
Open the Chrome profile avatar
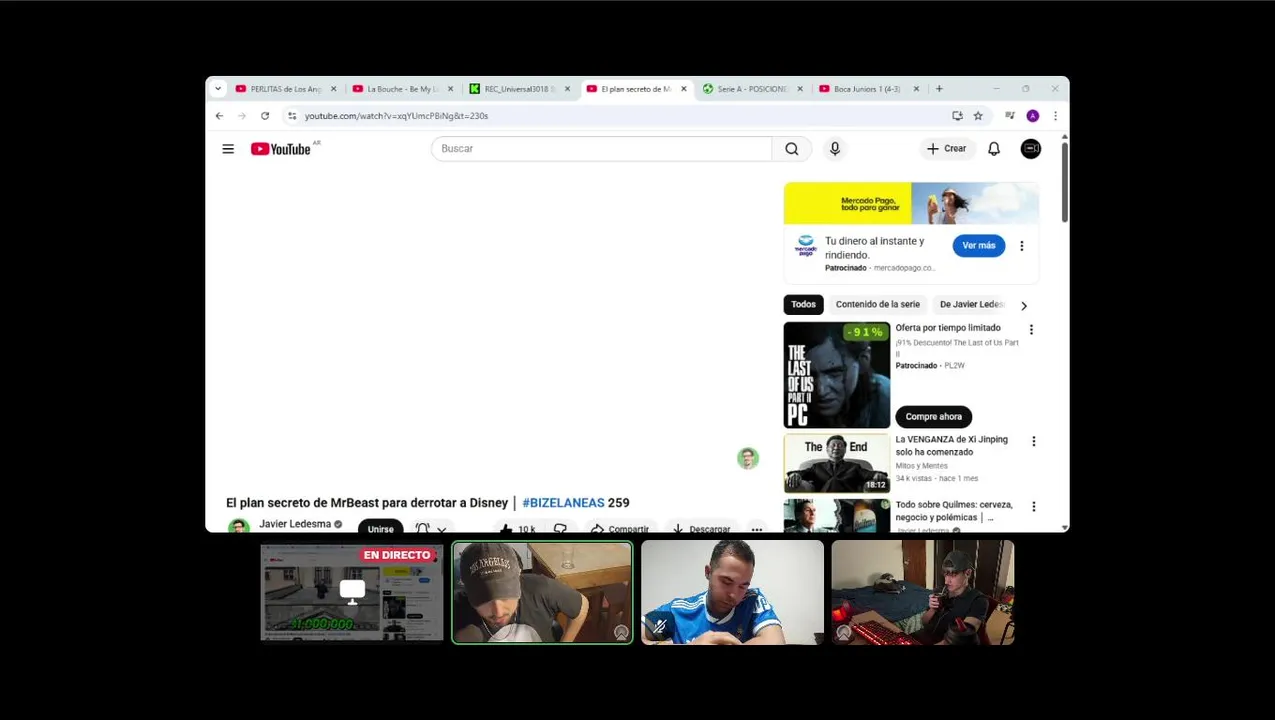[x=1033, y=116]
